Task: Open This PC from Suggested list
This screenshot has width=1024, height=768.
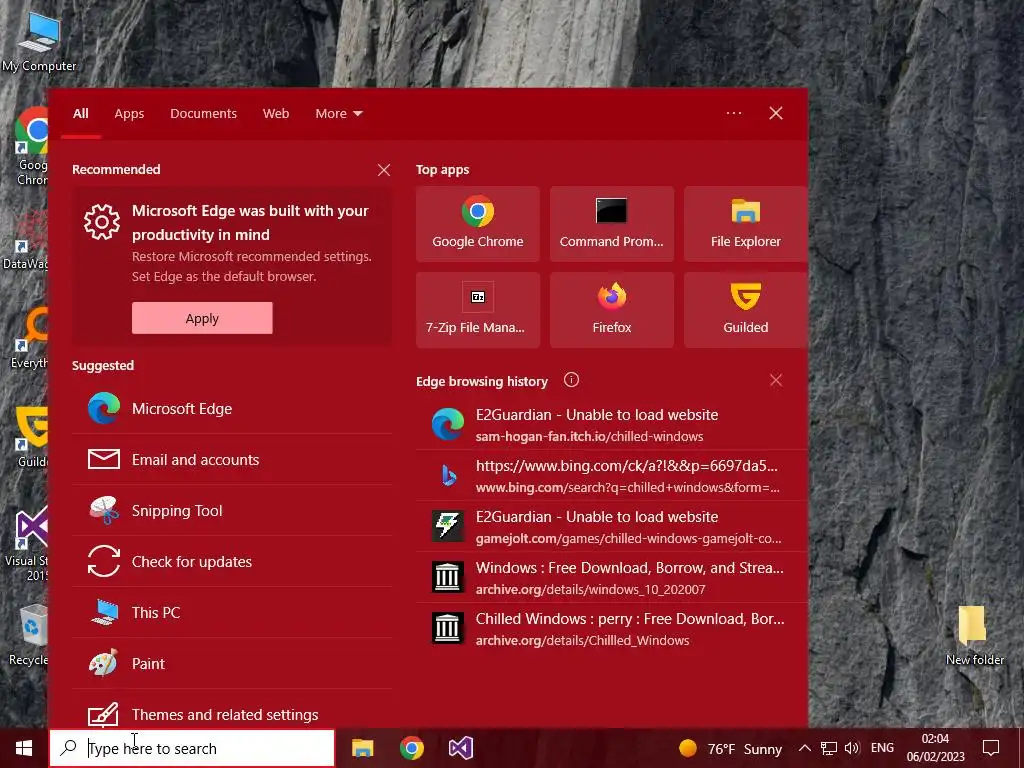Action: point(232,613)
